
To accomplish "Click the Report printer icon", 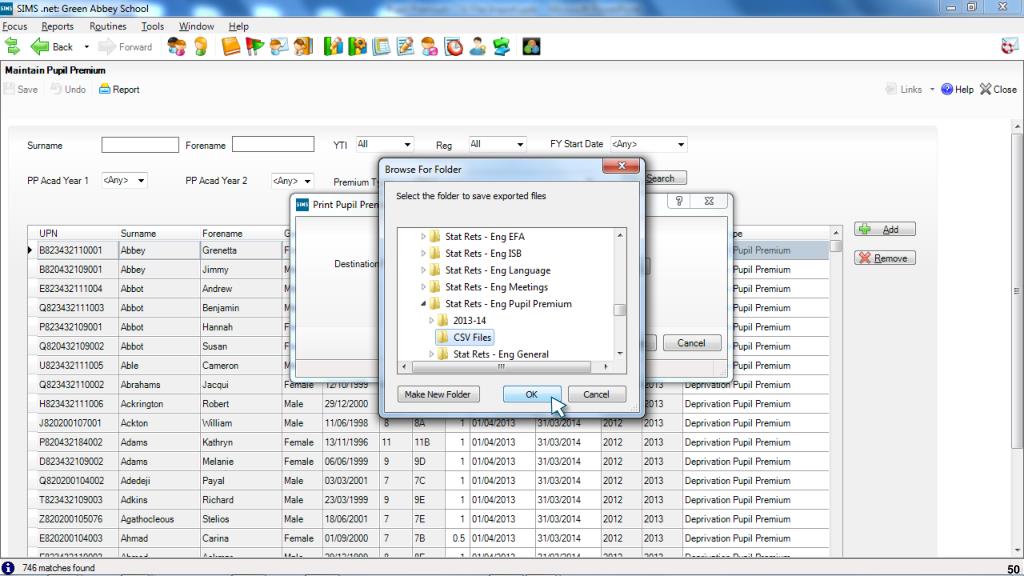I will (105, 89).
